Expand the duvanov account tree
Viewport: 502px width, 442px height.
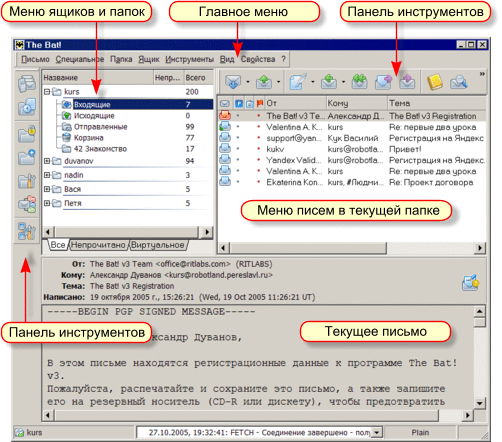coord(47,161)
